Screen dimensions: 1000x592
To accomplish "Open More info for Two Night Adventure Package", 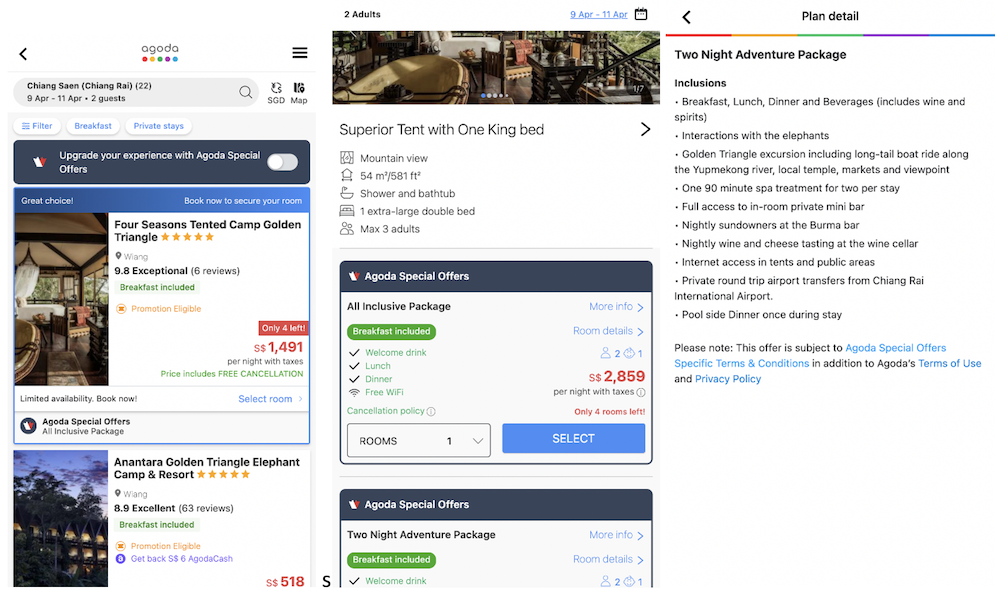I will (616, 535).
